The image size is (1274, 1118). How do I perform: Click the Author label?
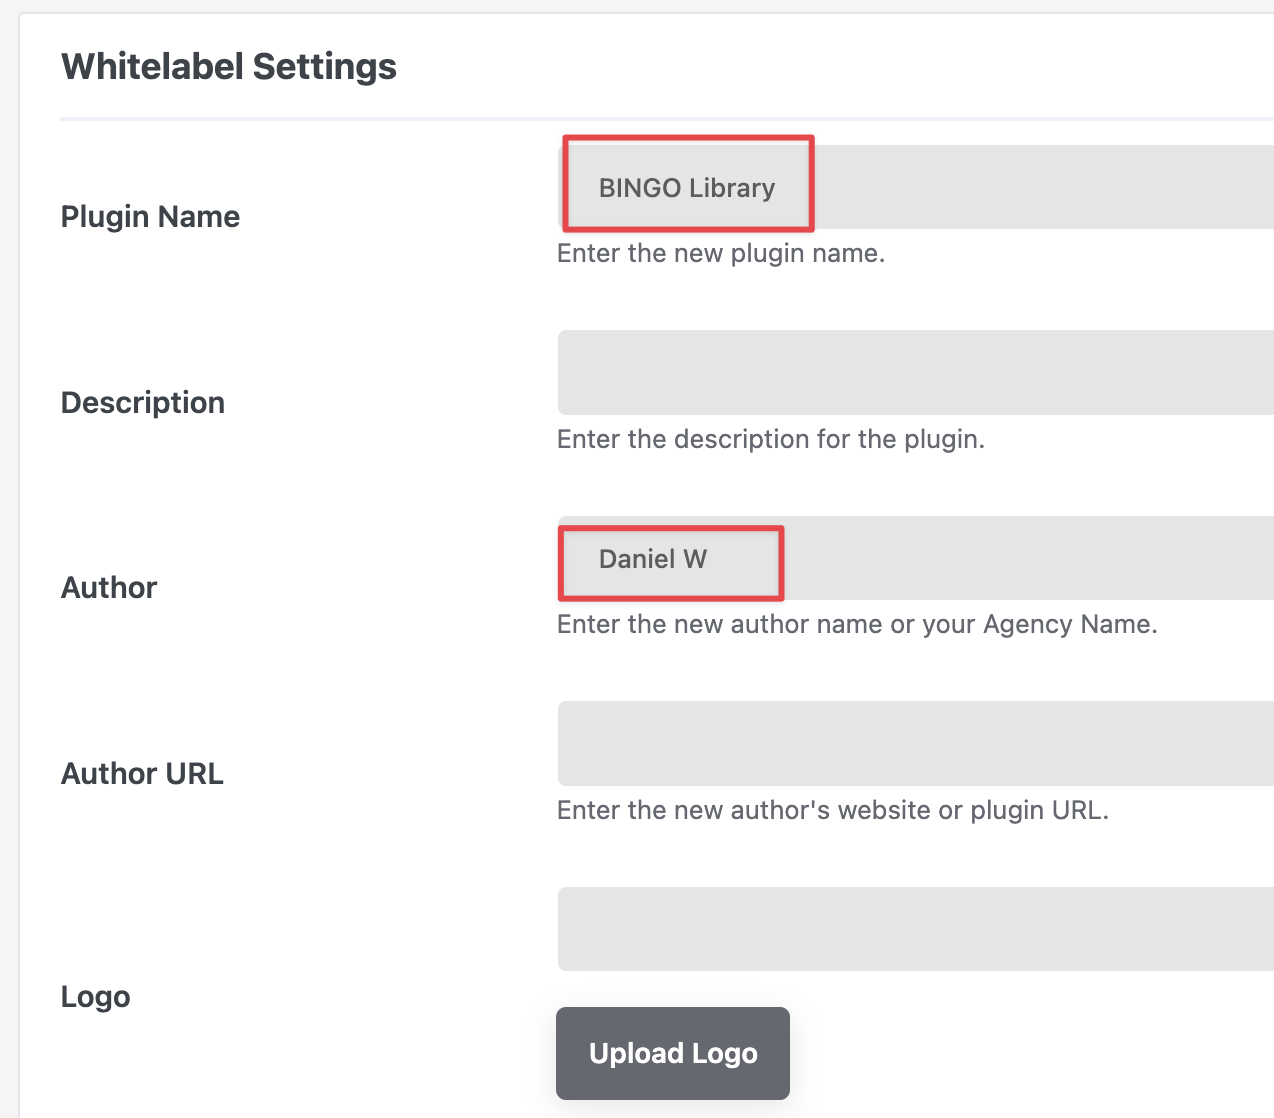click(x=109, y=587)
